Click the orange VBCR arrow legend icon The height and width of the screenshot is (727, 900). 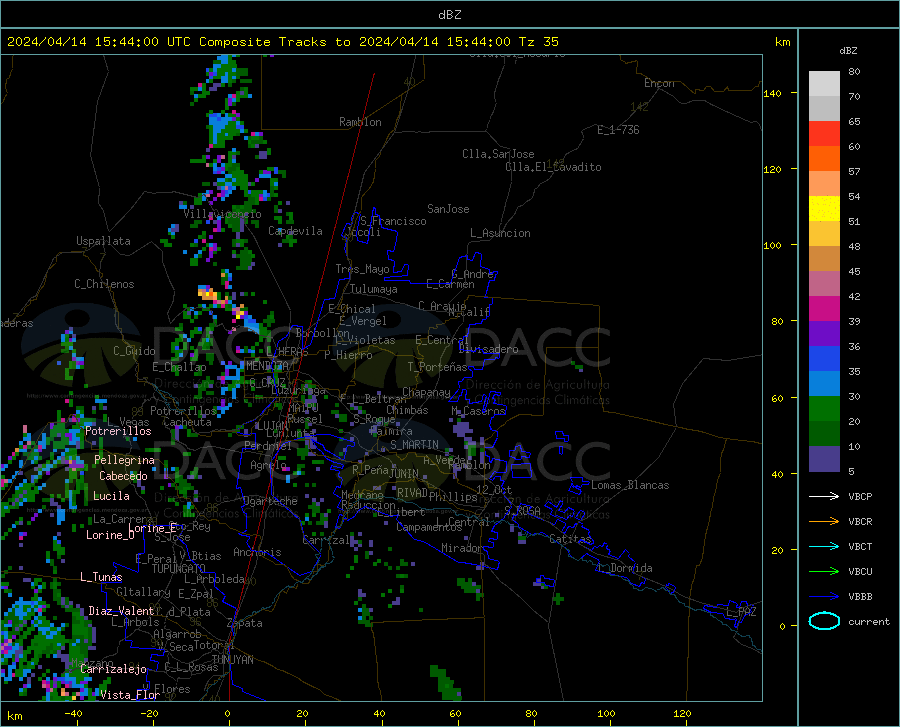pyautogui.click(x=824, y=522)
